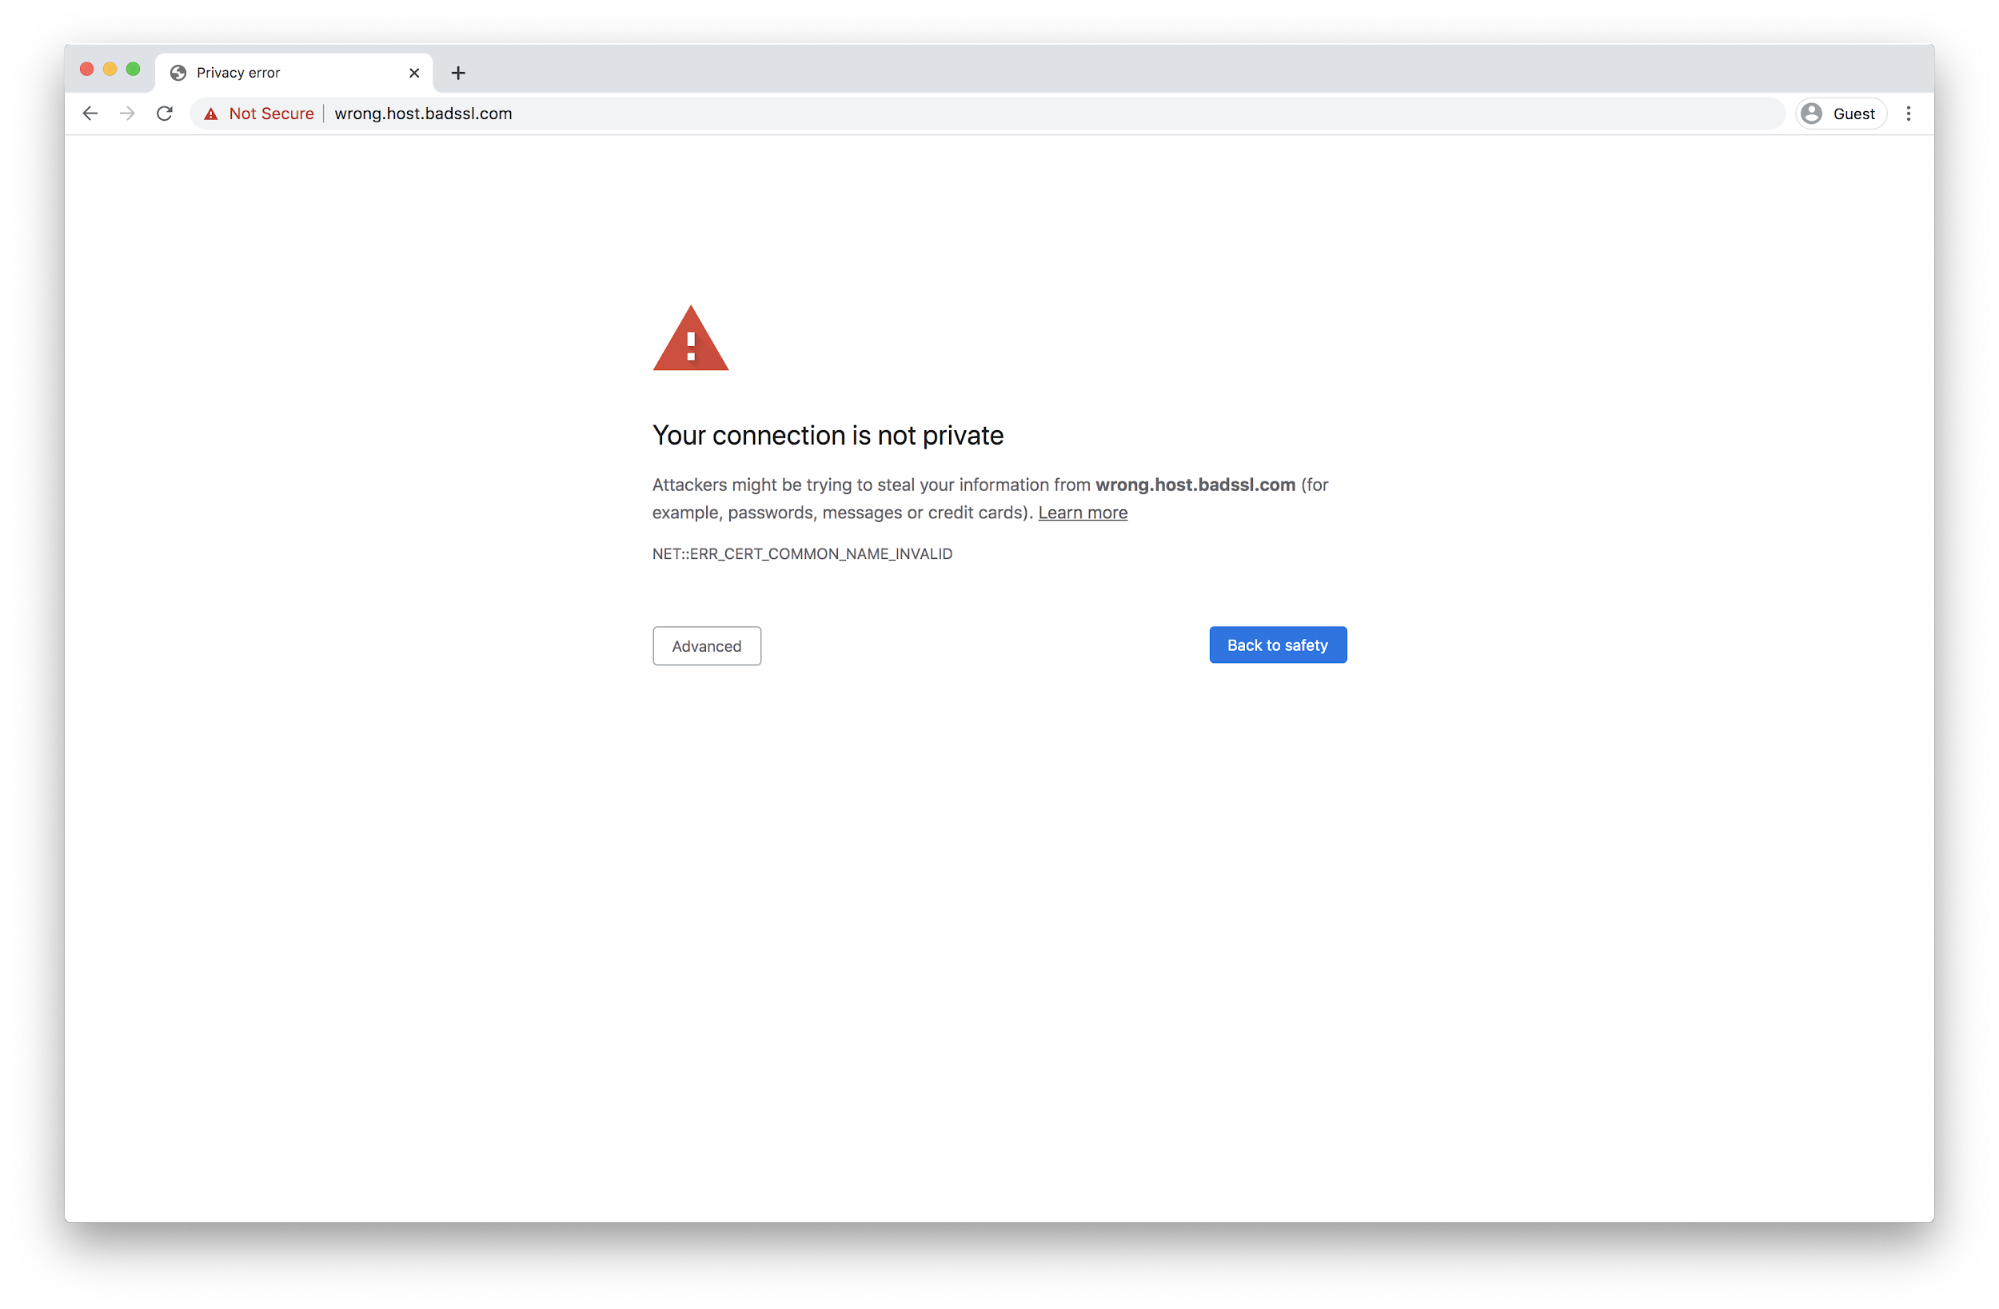Click the Forward navigation arrow icon
The height and width of the screenshot is (1309, 1999).
[128, 112]
